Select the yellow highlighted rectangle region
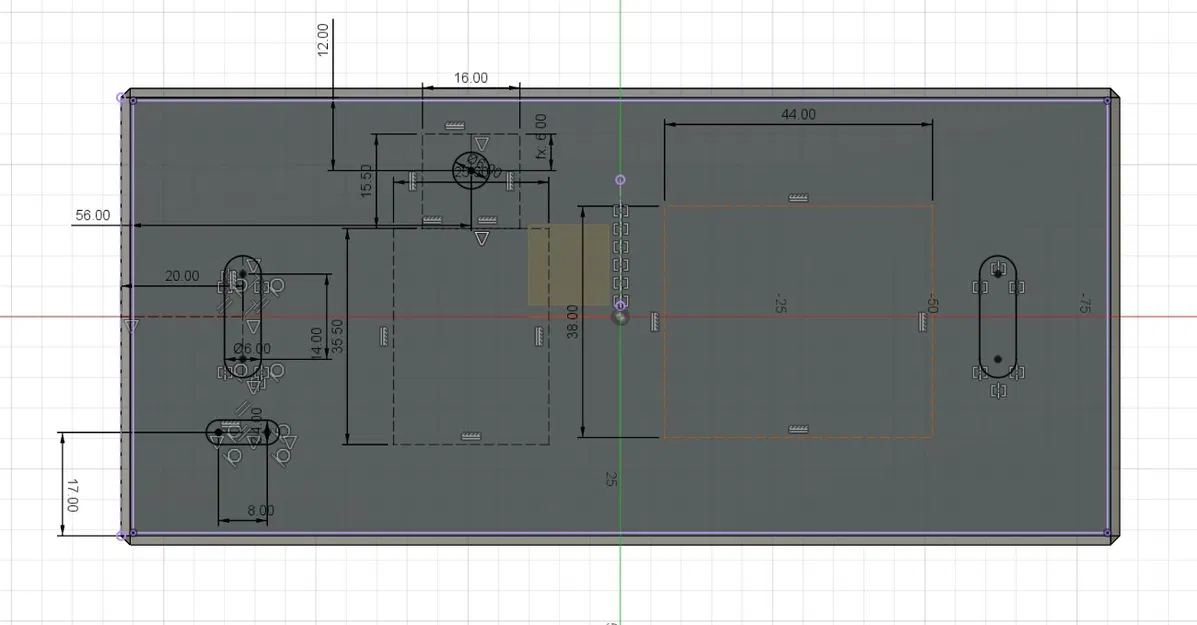Image resolution: width=1197 pixels, height=625 pixels. tap(569, 265)
